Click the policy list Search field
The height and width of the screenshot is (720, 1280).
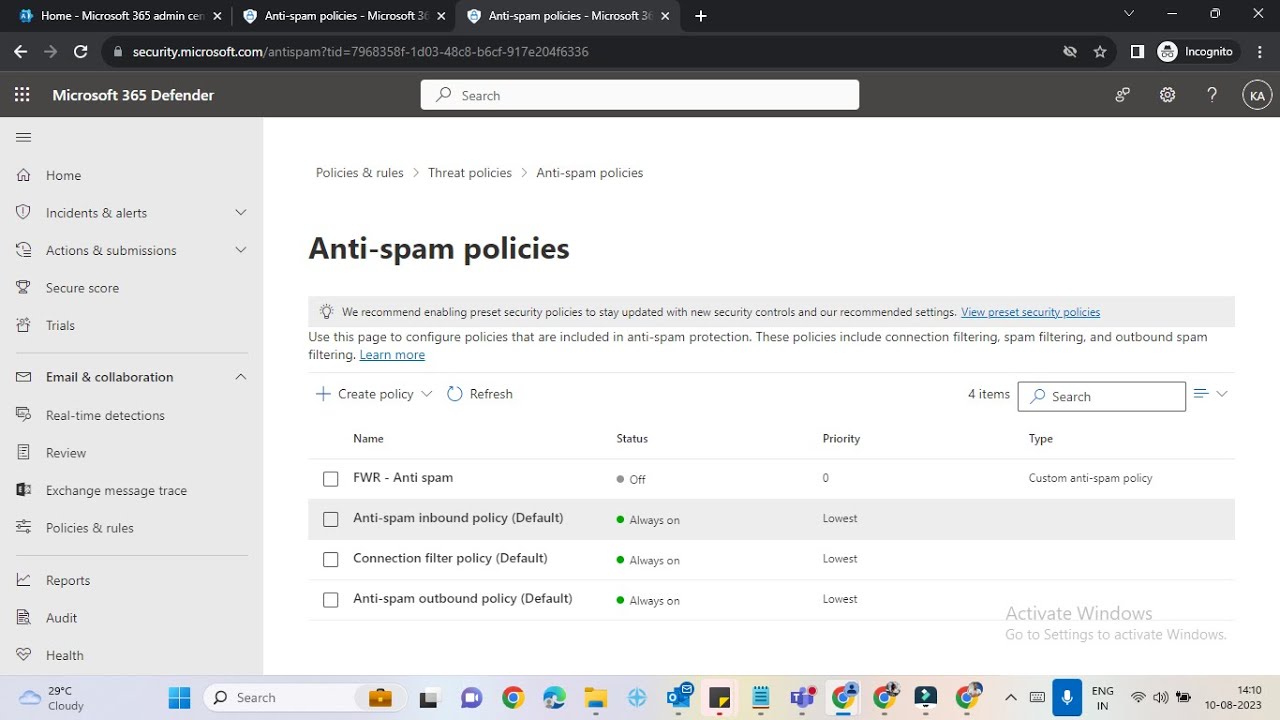1101,396
